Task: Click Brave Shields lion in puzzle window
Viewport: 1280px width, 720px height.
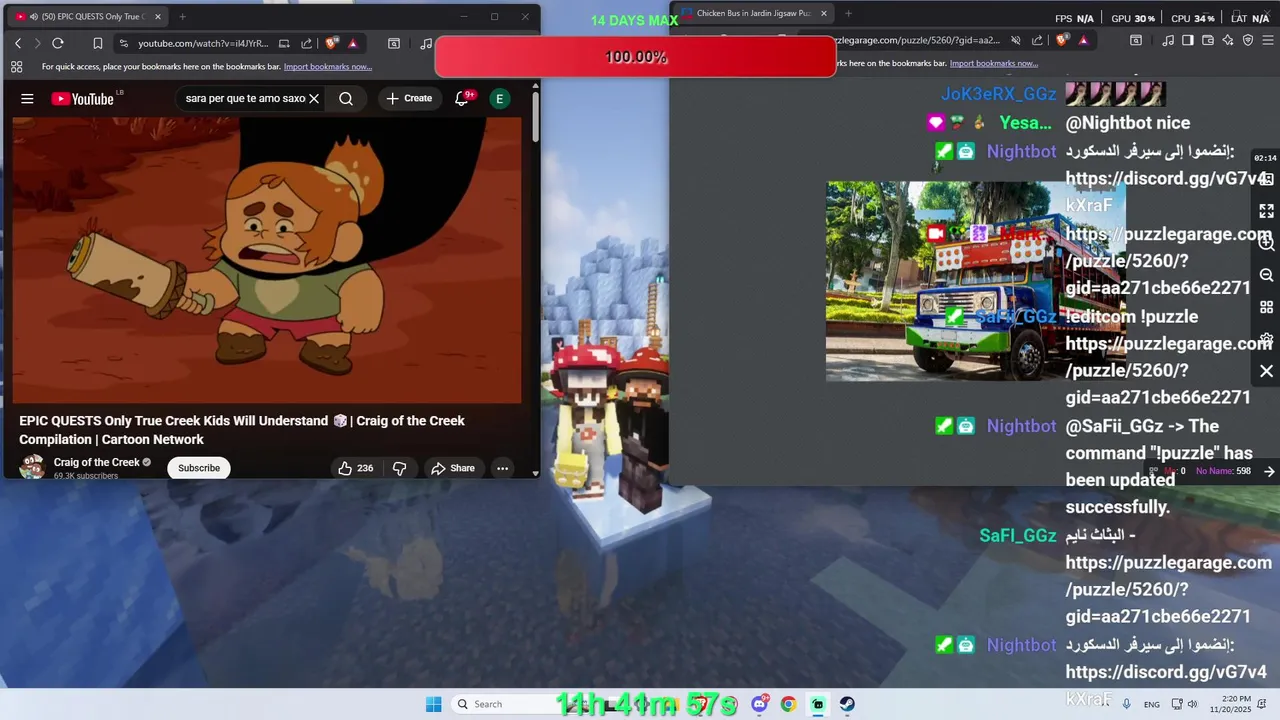Action: (x=1062, y=40)
